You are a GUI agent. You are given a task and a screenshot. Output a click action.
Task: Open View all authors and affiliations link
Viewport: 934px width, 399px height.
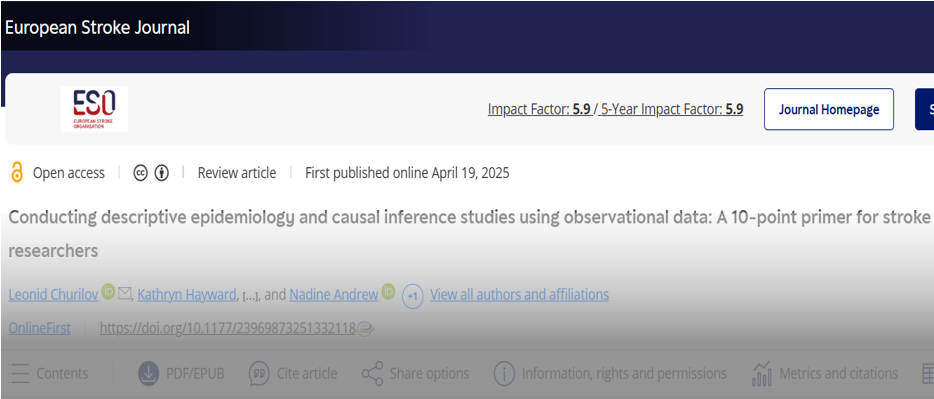pyautogui.click(x=519, y=294)
